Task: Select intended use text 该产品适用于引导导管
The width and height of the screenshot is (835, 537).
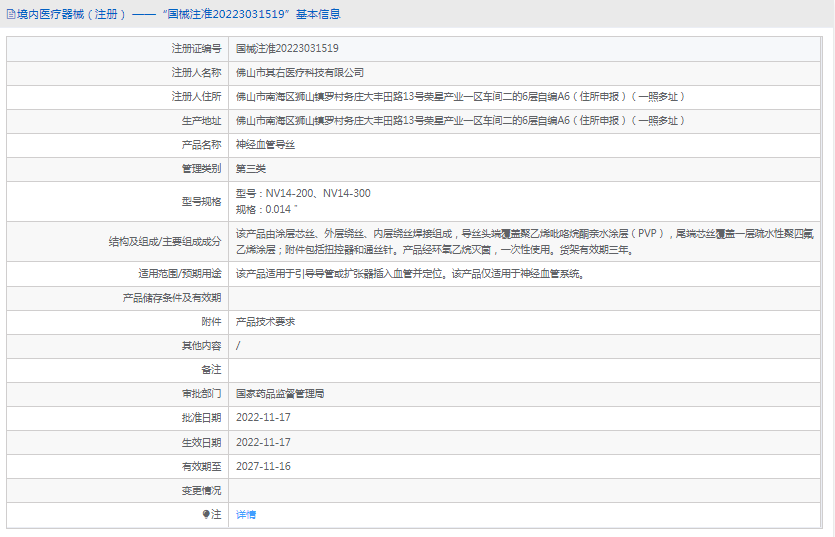Action: (411, 274)
